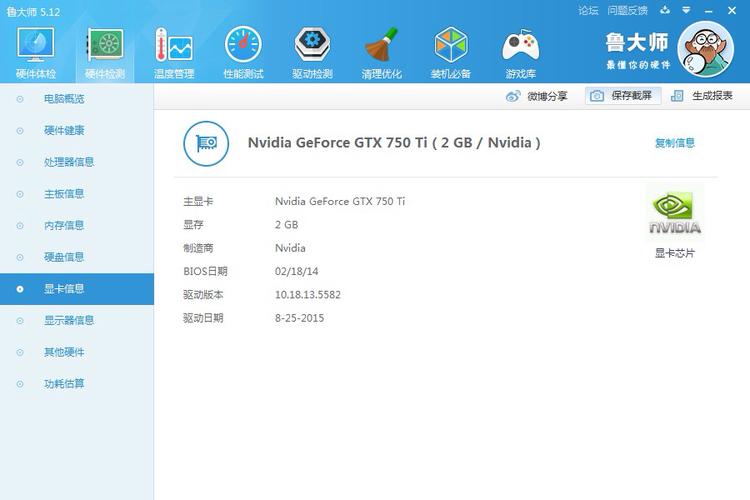The image size is (750, 500).
Task: Click driver version 10.18.13.5582
Action: [x=308, y=295]
